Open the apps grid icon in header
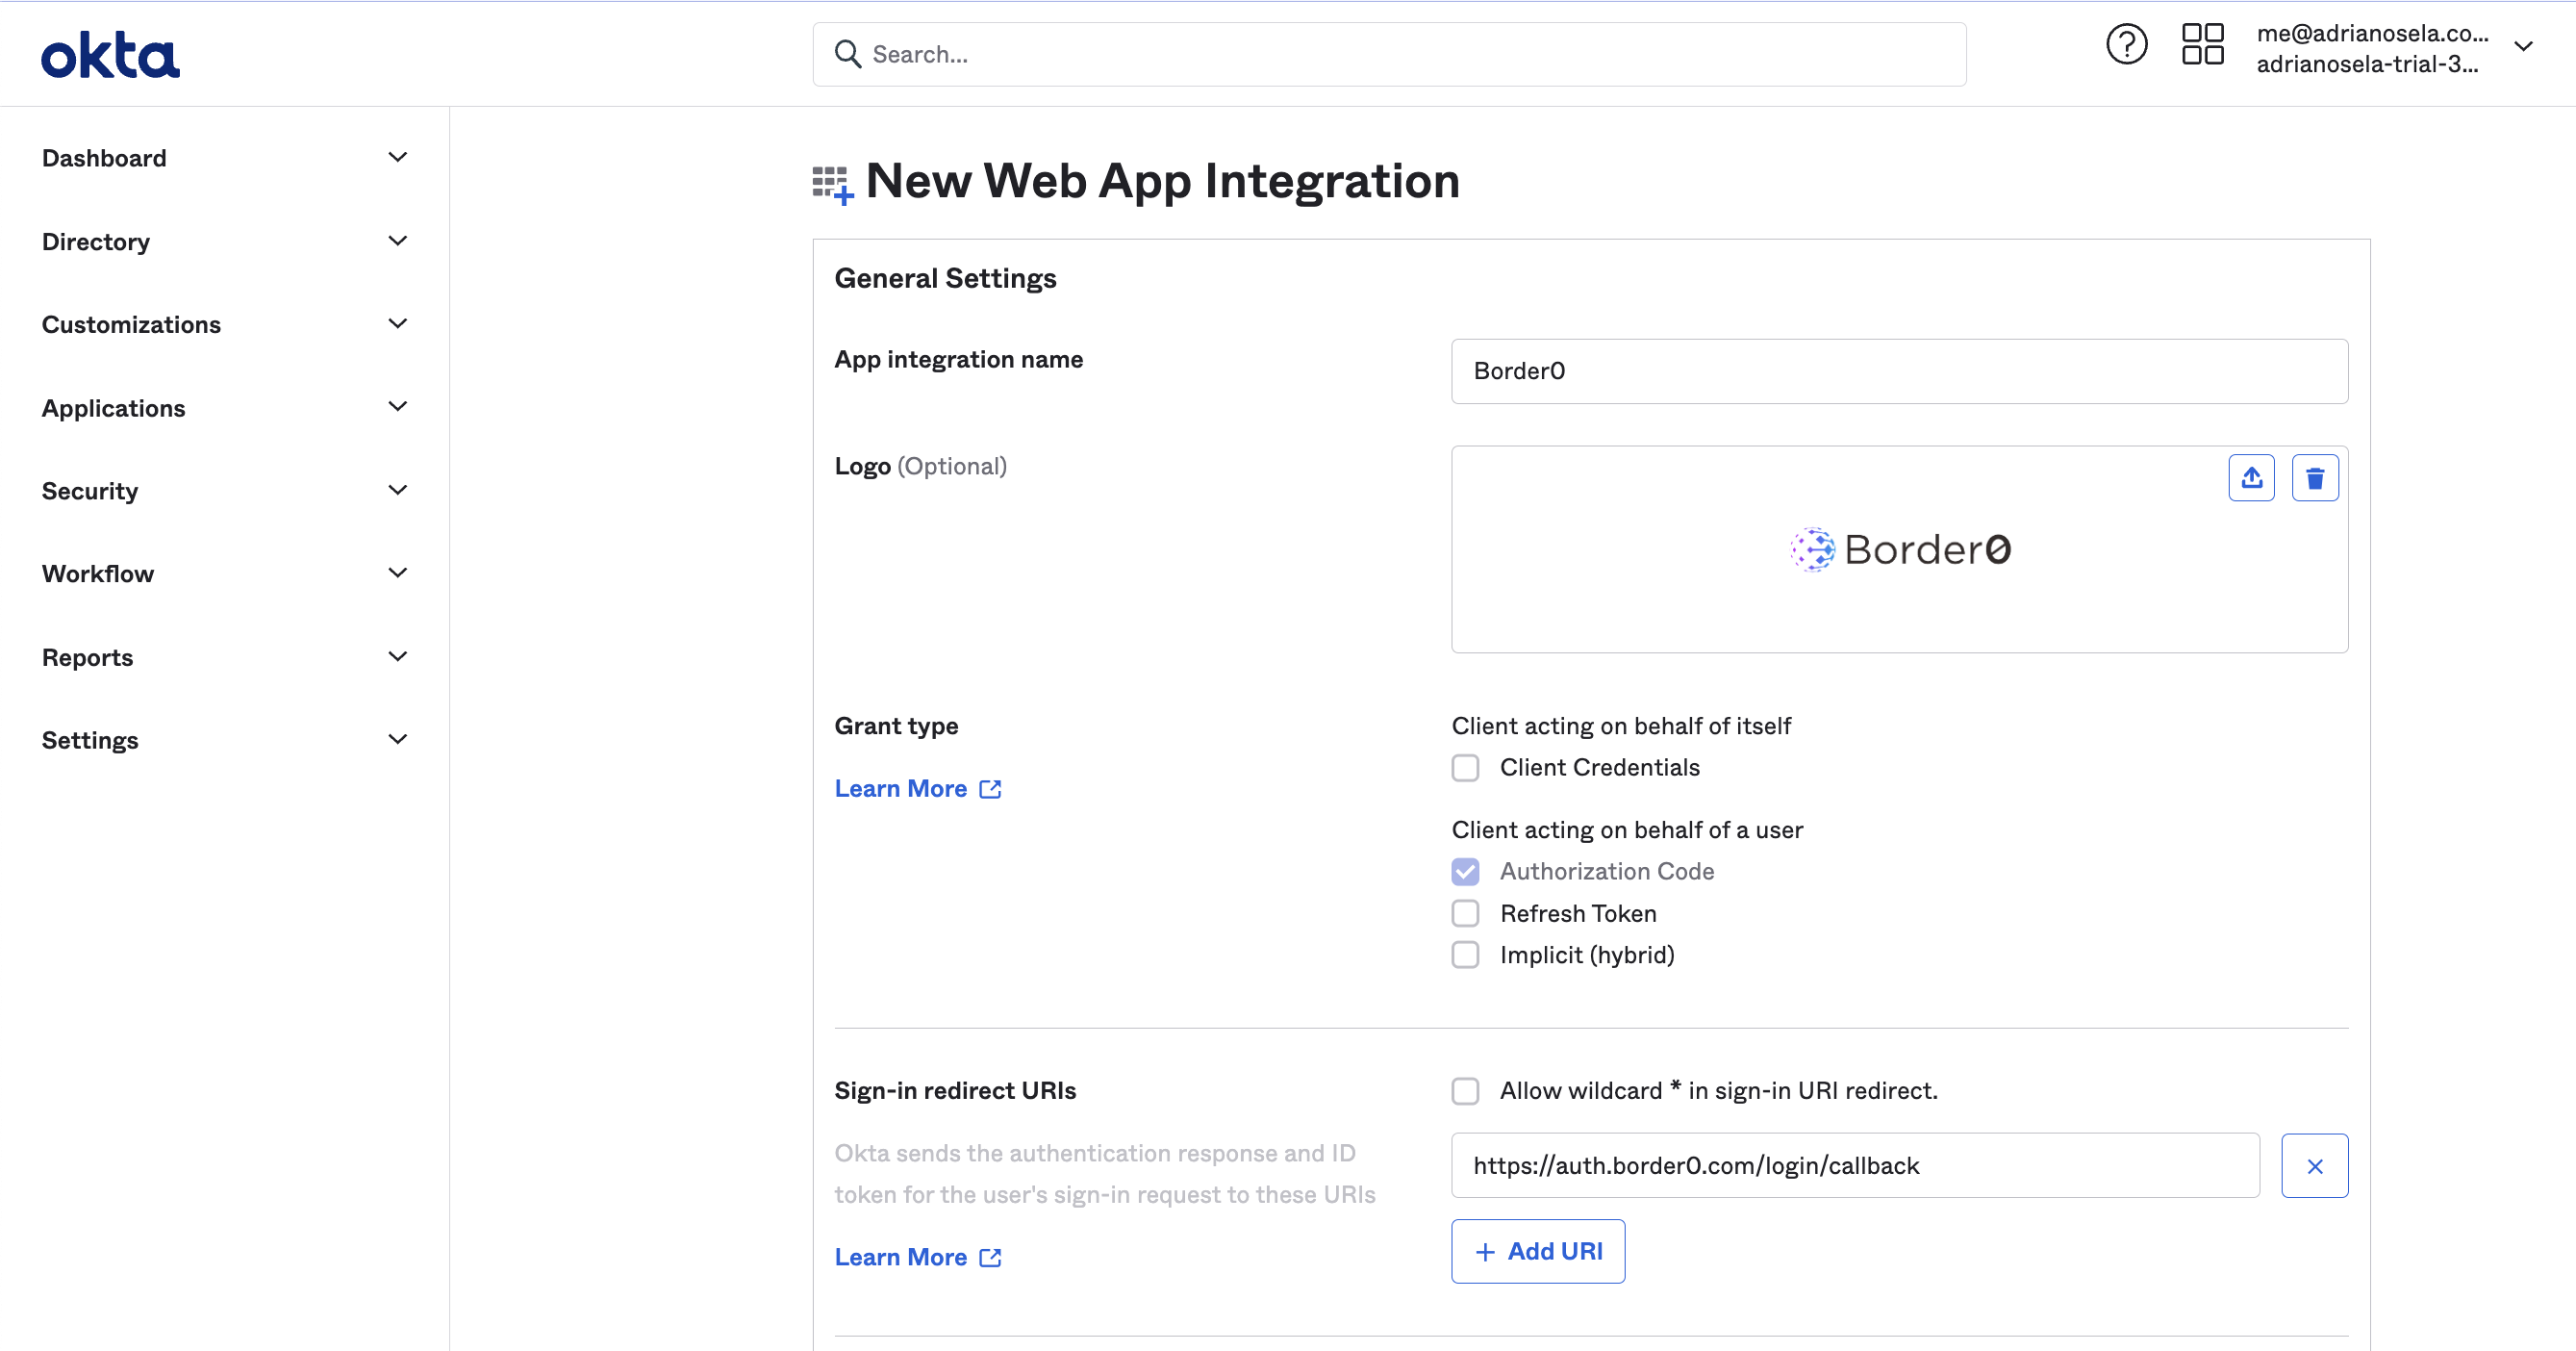 click(2202, 45)
